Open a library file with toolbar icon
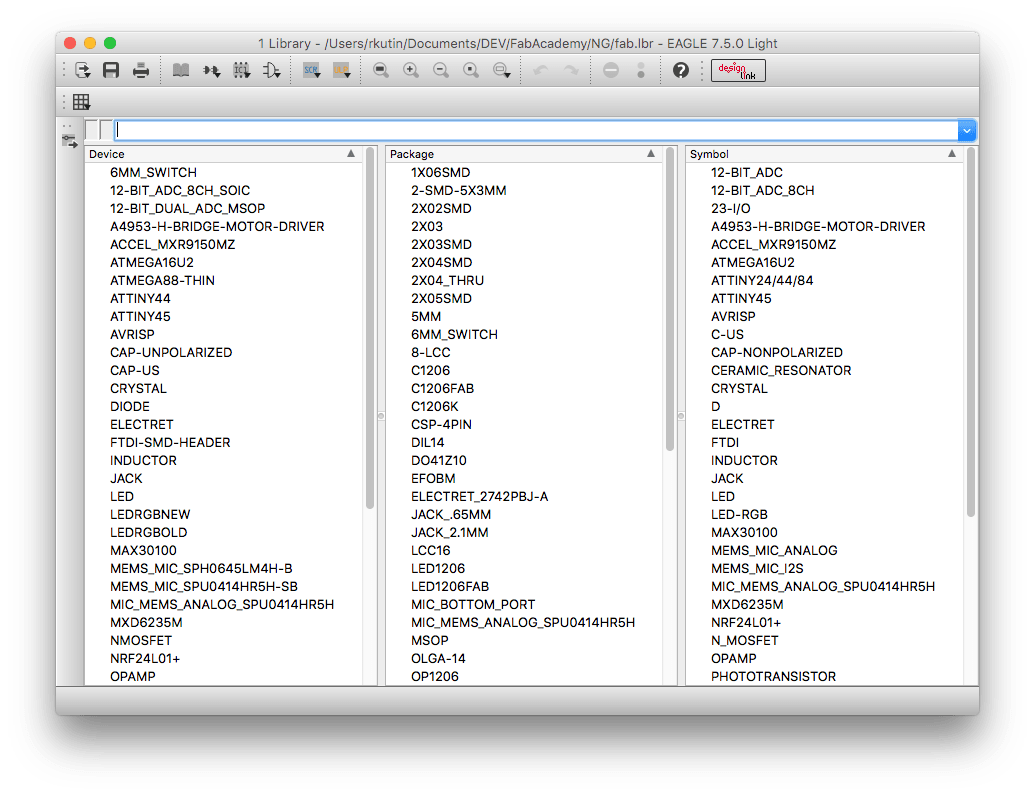The height and width of the screenshot is (795, 1035). [83, 70]
